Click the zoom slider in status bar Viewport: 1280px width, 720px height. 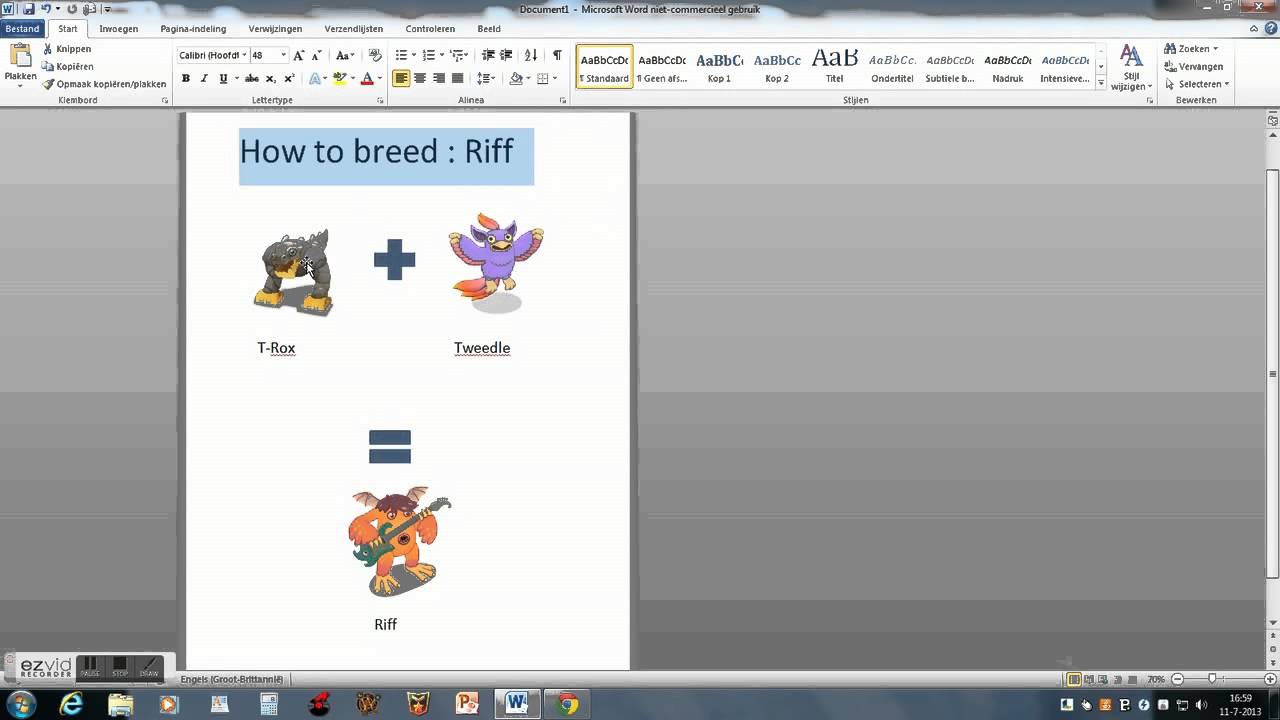1212,679
